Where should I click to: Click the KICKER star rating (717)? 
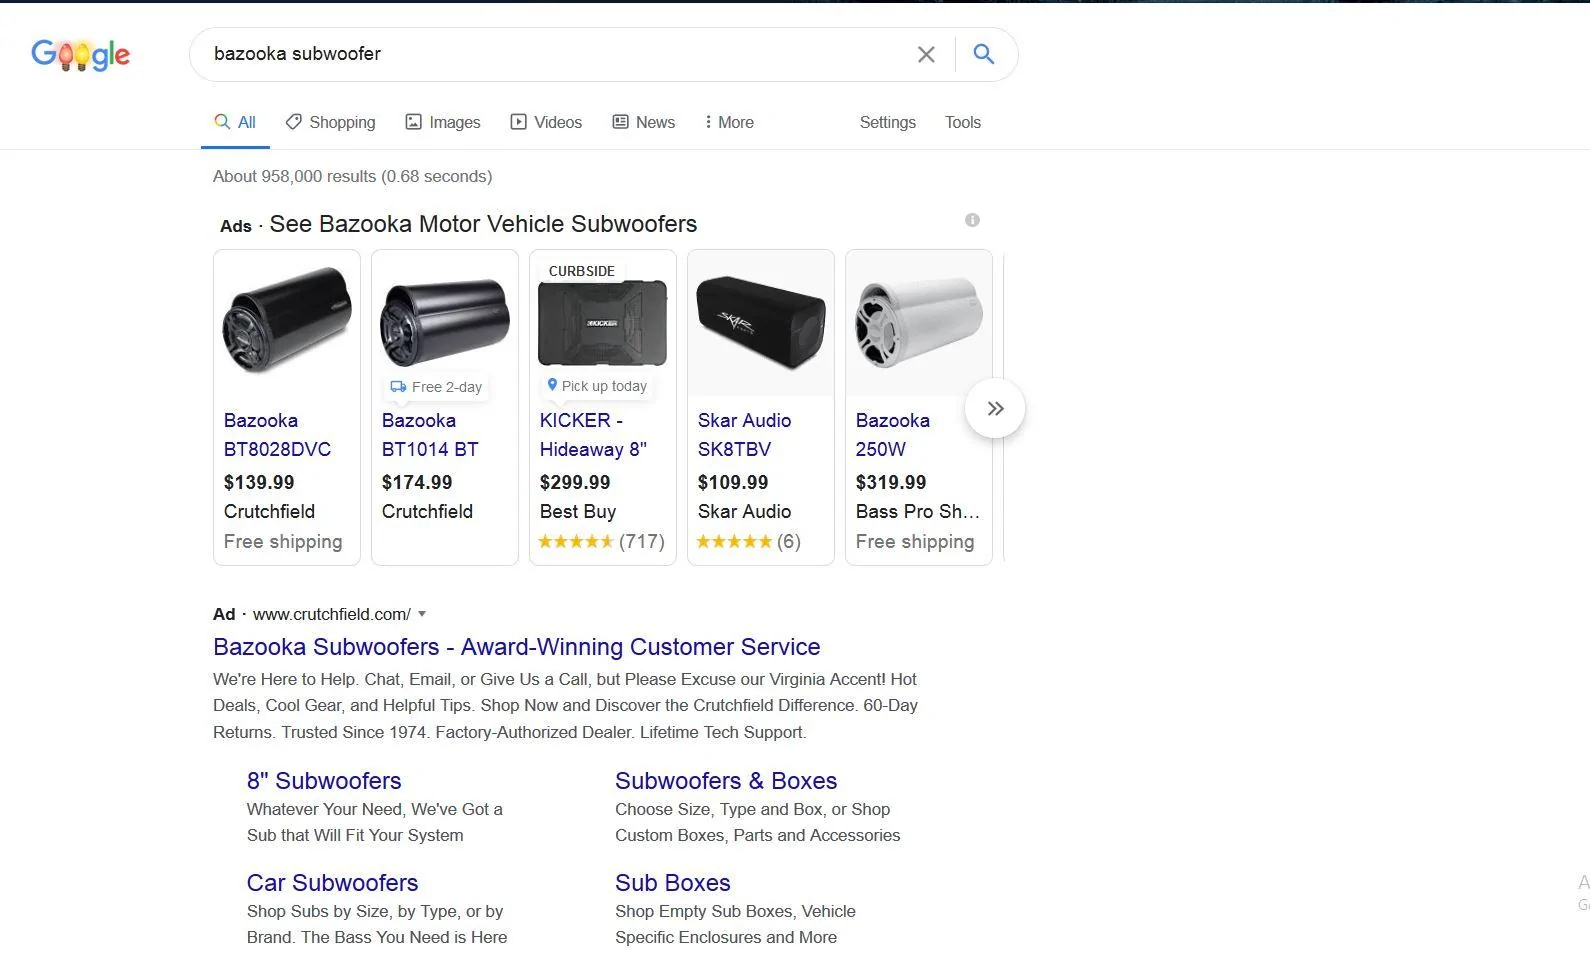601,541
